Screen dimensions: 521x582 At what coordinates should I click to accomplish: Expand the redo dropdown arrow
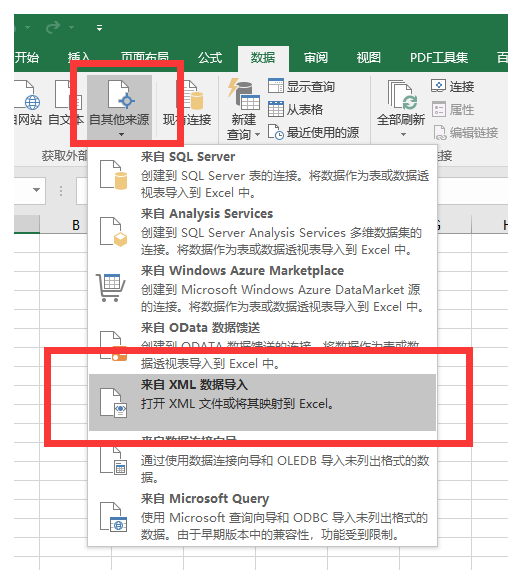(x=72, y=27)
